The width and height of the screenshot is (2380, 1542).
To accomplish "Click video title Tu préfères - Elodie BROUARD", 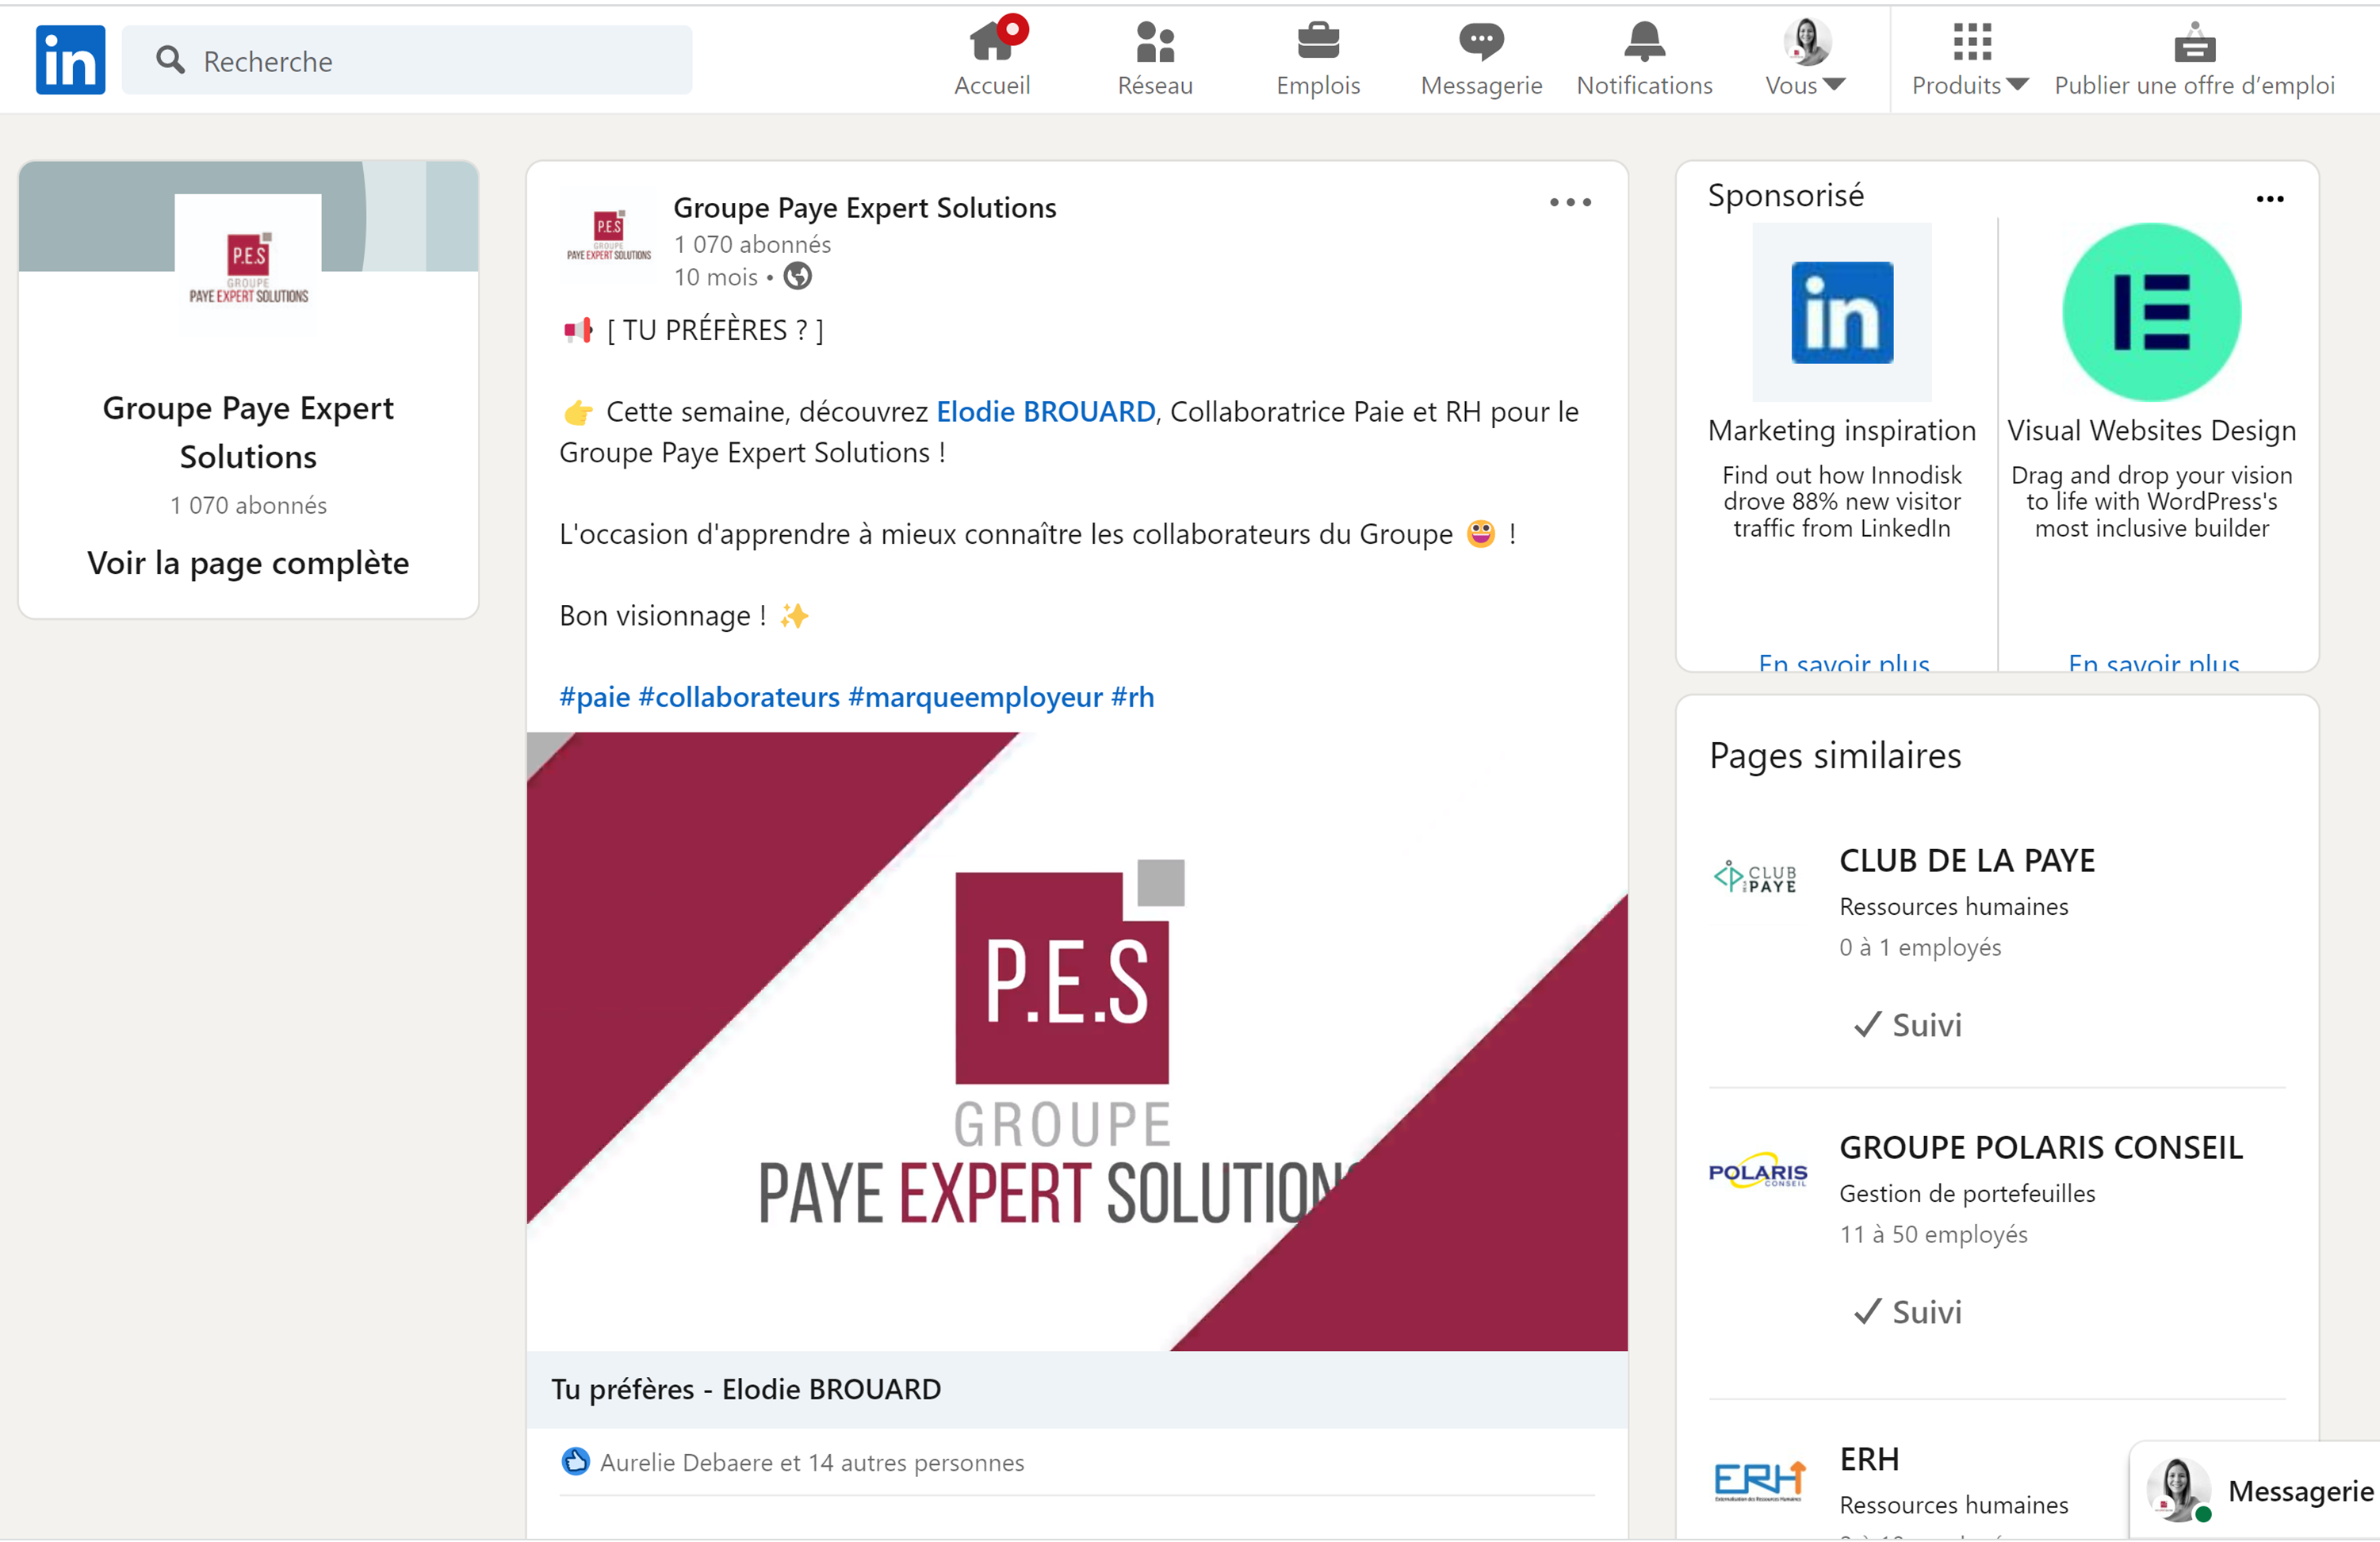I will (746, 1389).
